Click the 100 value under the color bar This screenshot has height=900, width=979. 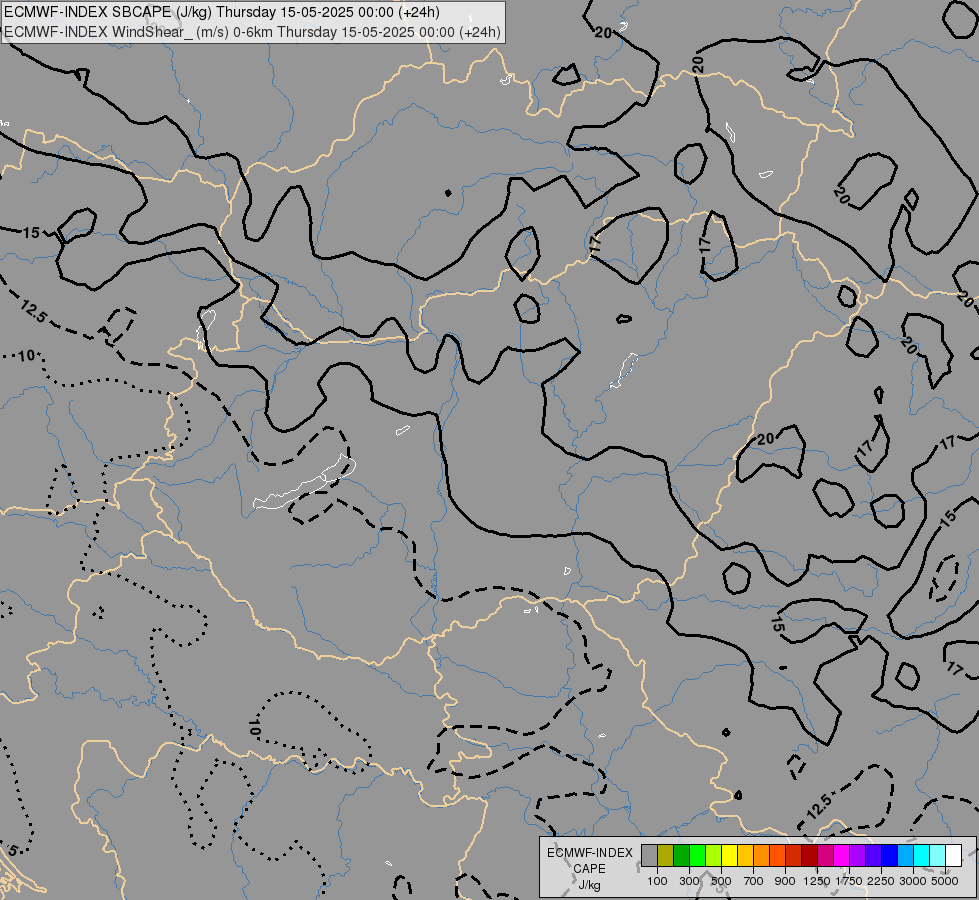pos(657,881)
